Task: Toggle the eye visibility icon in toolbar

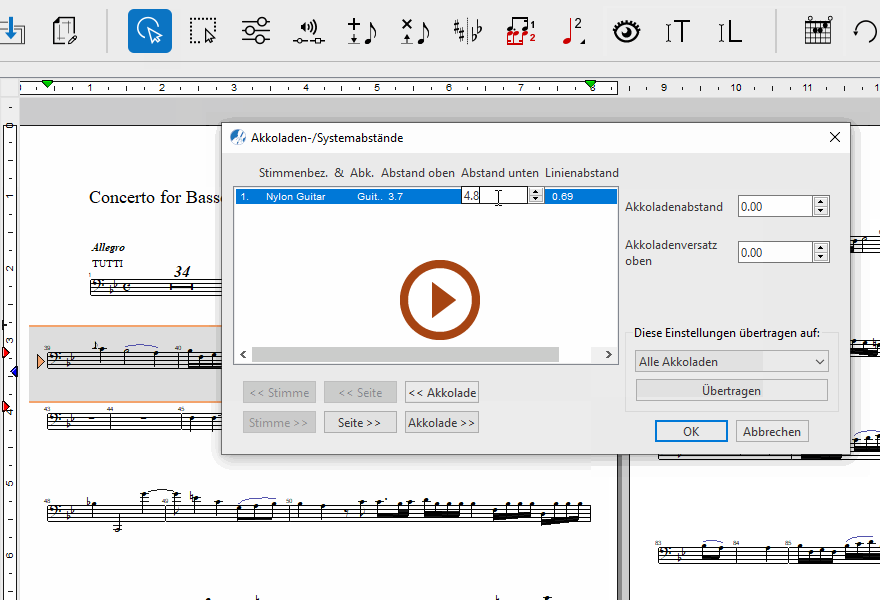Action: 626,31
